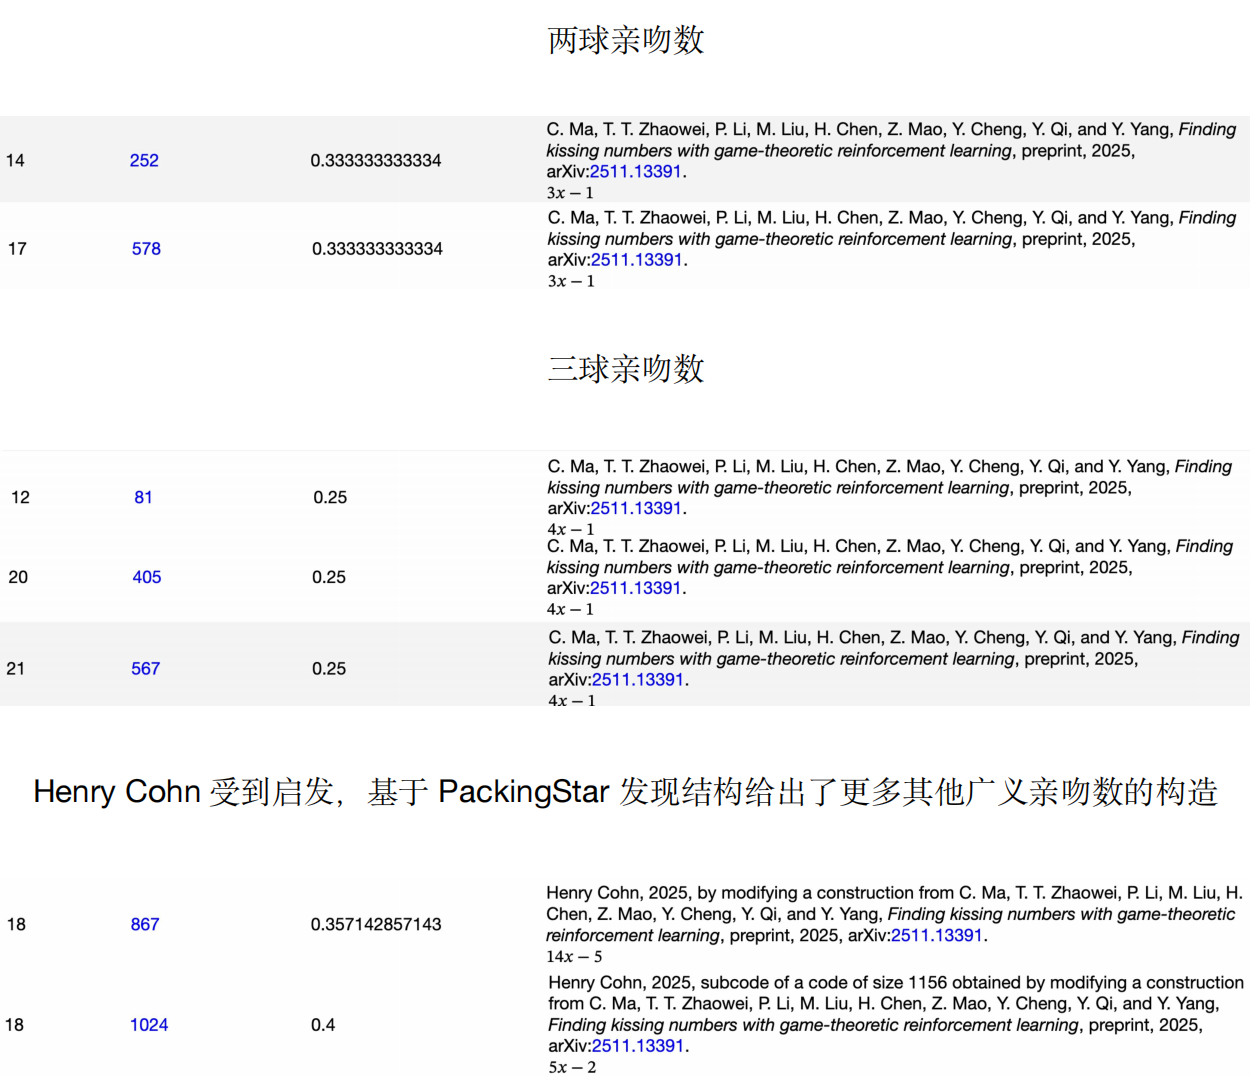Image resolution: width=1252 pixels, height=1090 pixels.
Task: Open the 252 kissing number link
Action: [144, 160]
